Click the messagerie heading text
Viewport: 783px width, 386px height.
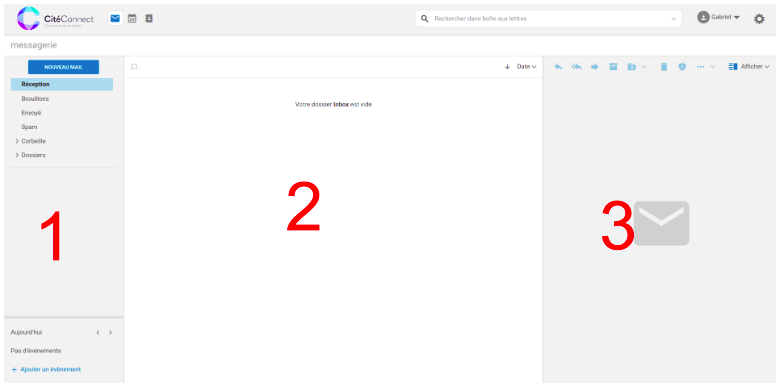[x=33, y=45]
